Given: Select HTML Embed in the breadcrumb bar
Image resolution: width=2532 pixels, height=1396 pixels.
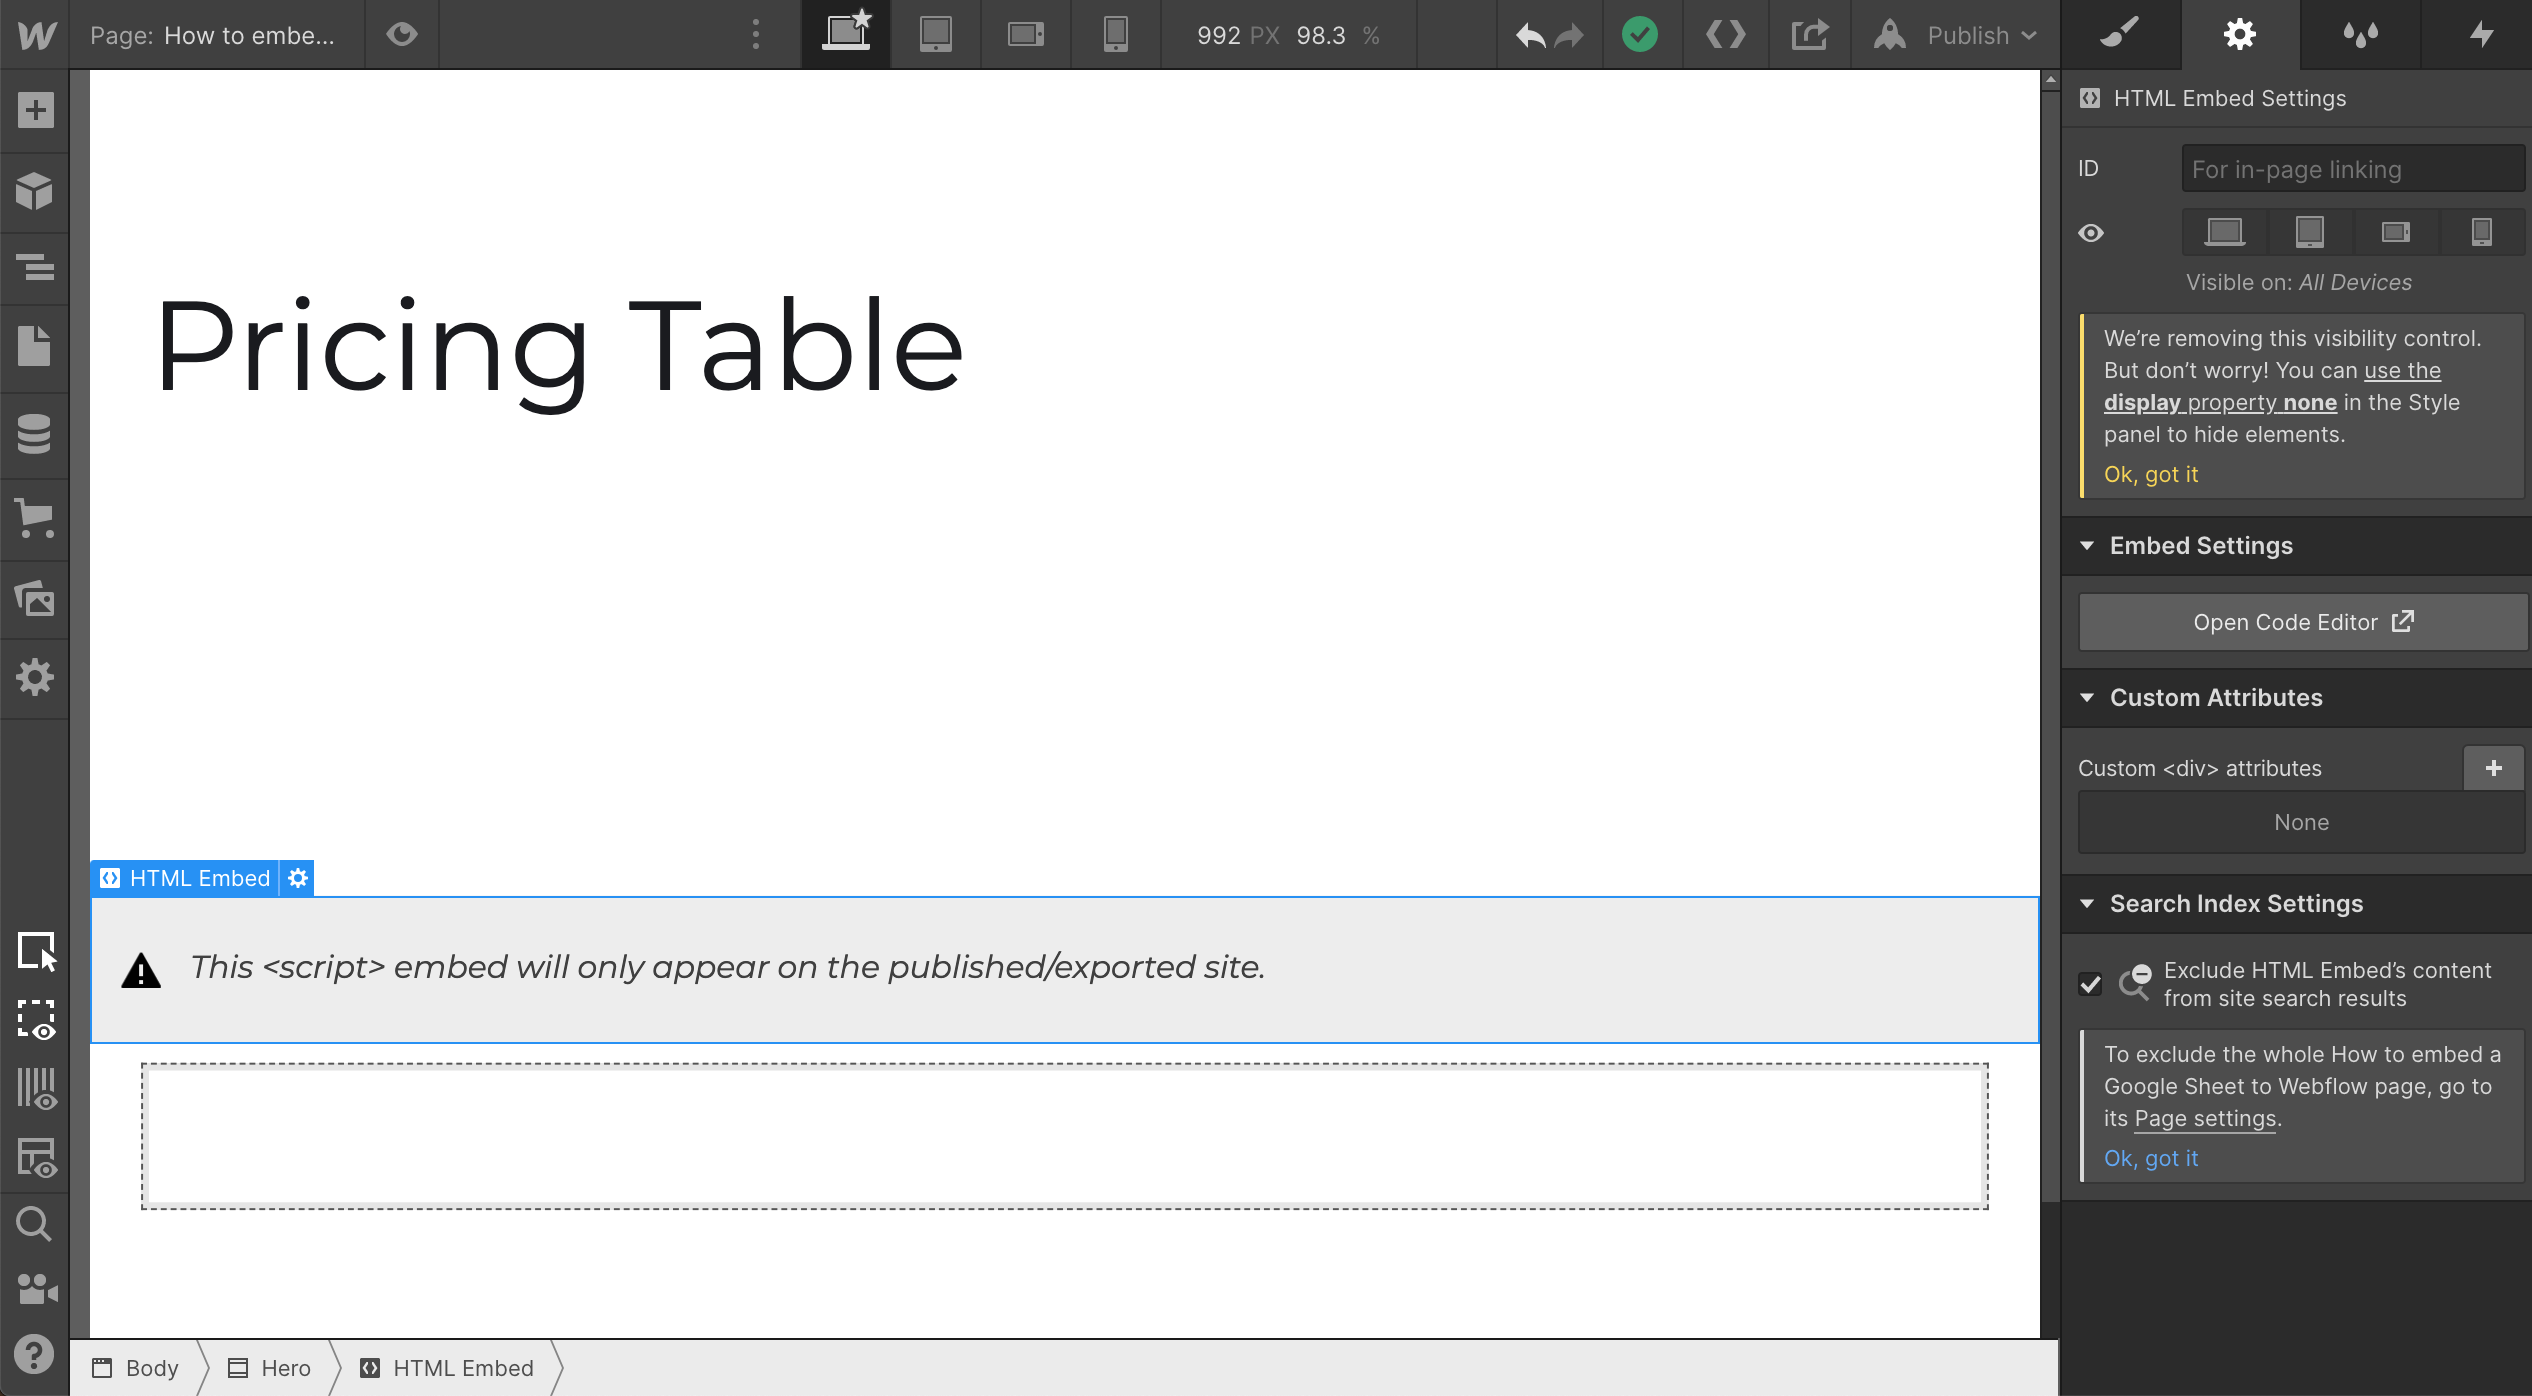Looking at the screenshot, I should point(448,1368).
